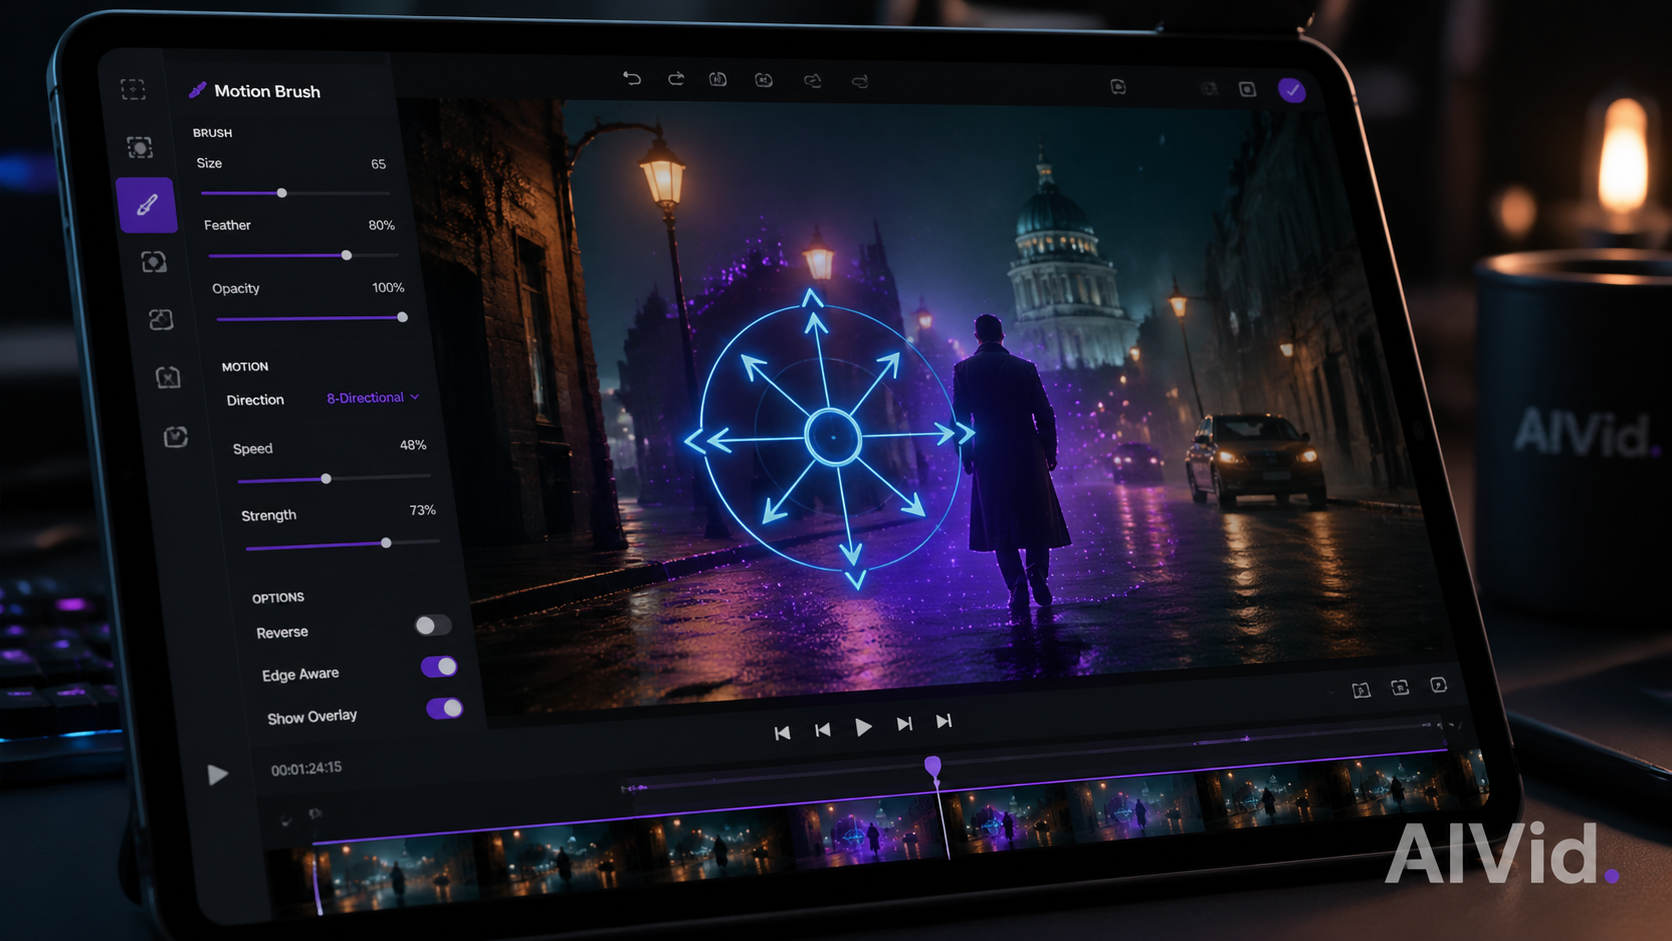
Task: Confirm edits with the purple checkmark button
Action: coord(1292,90)
